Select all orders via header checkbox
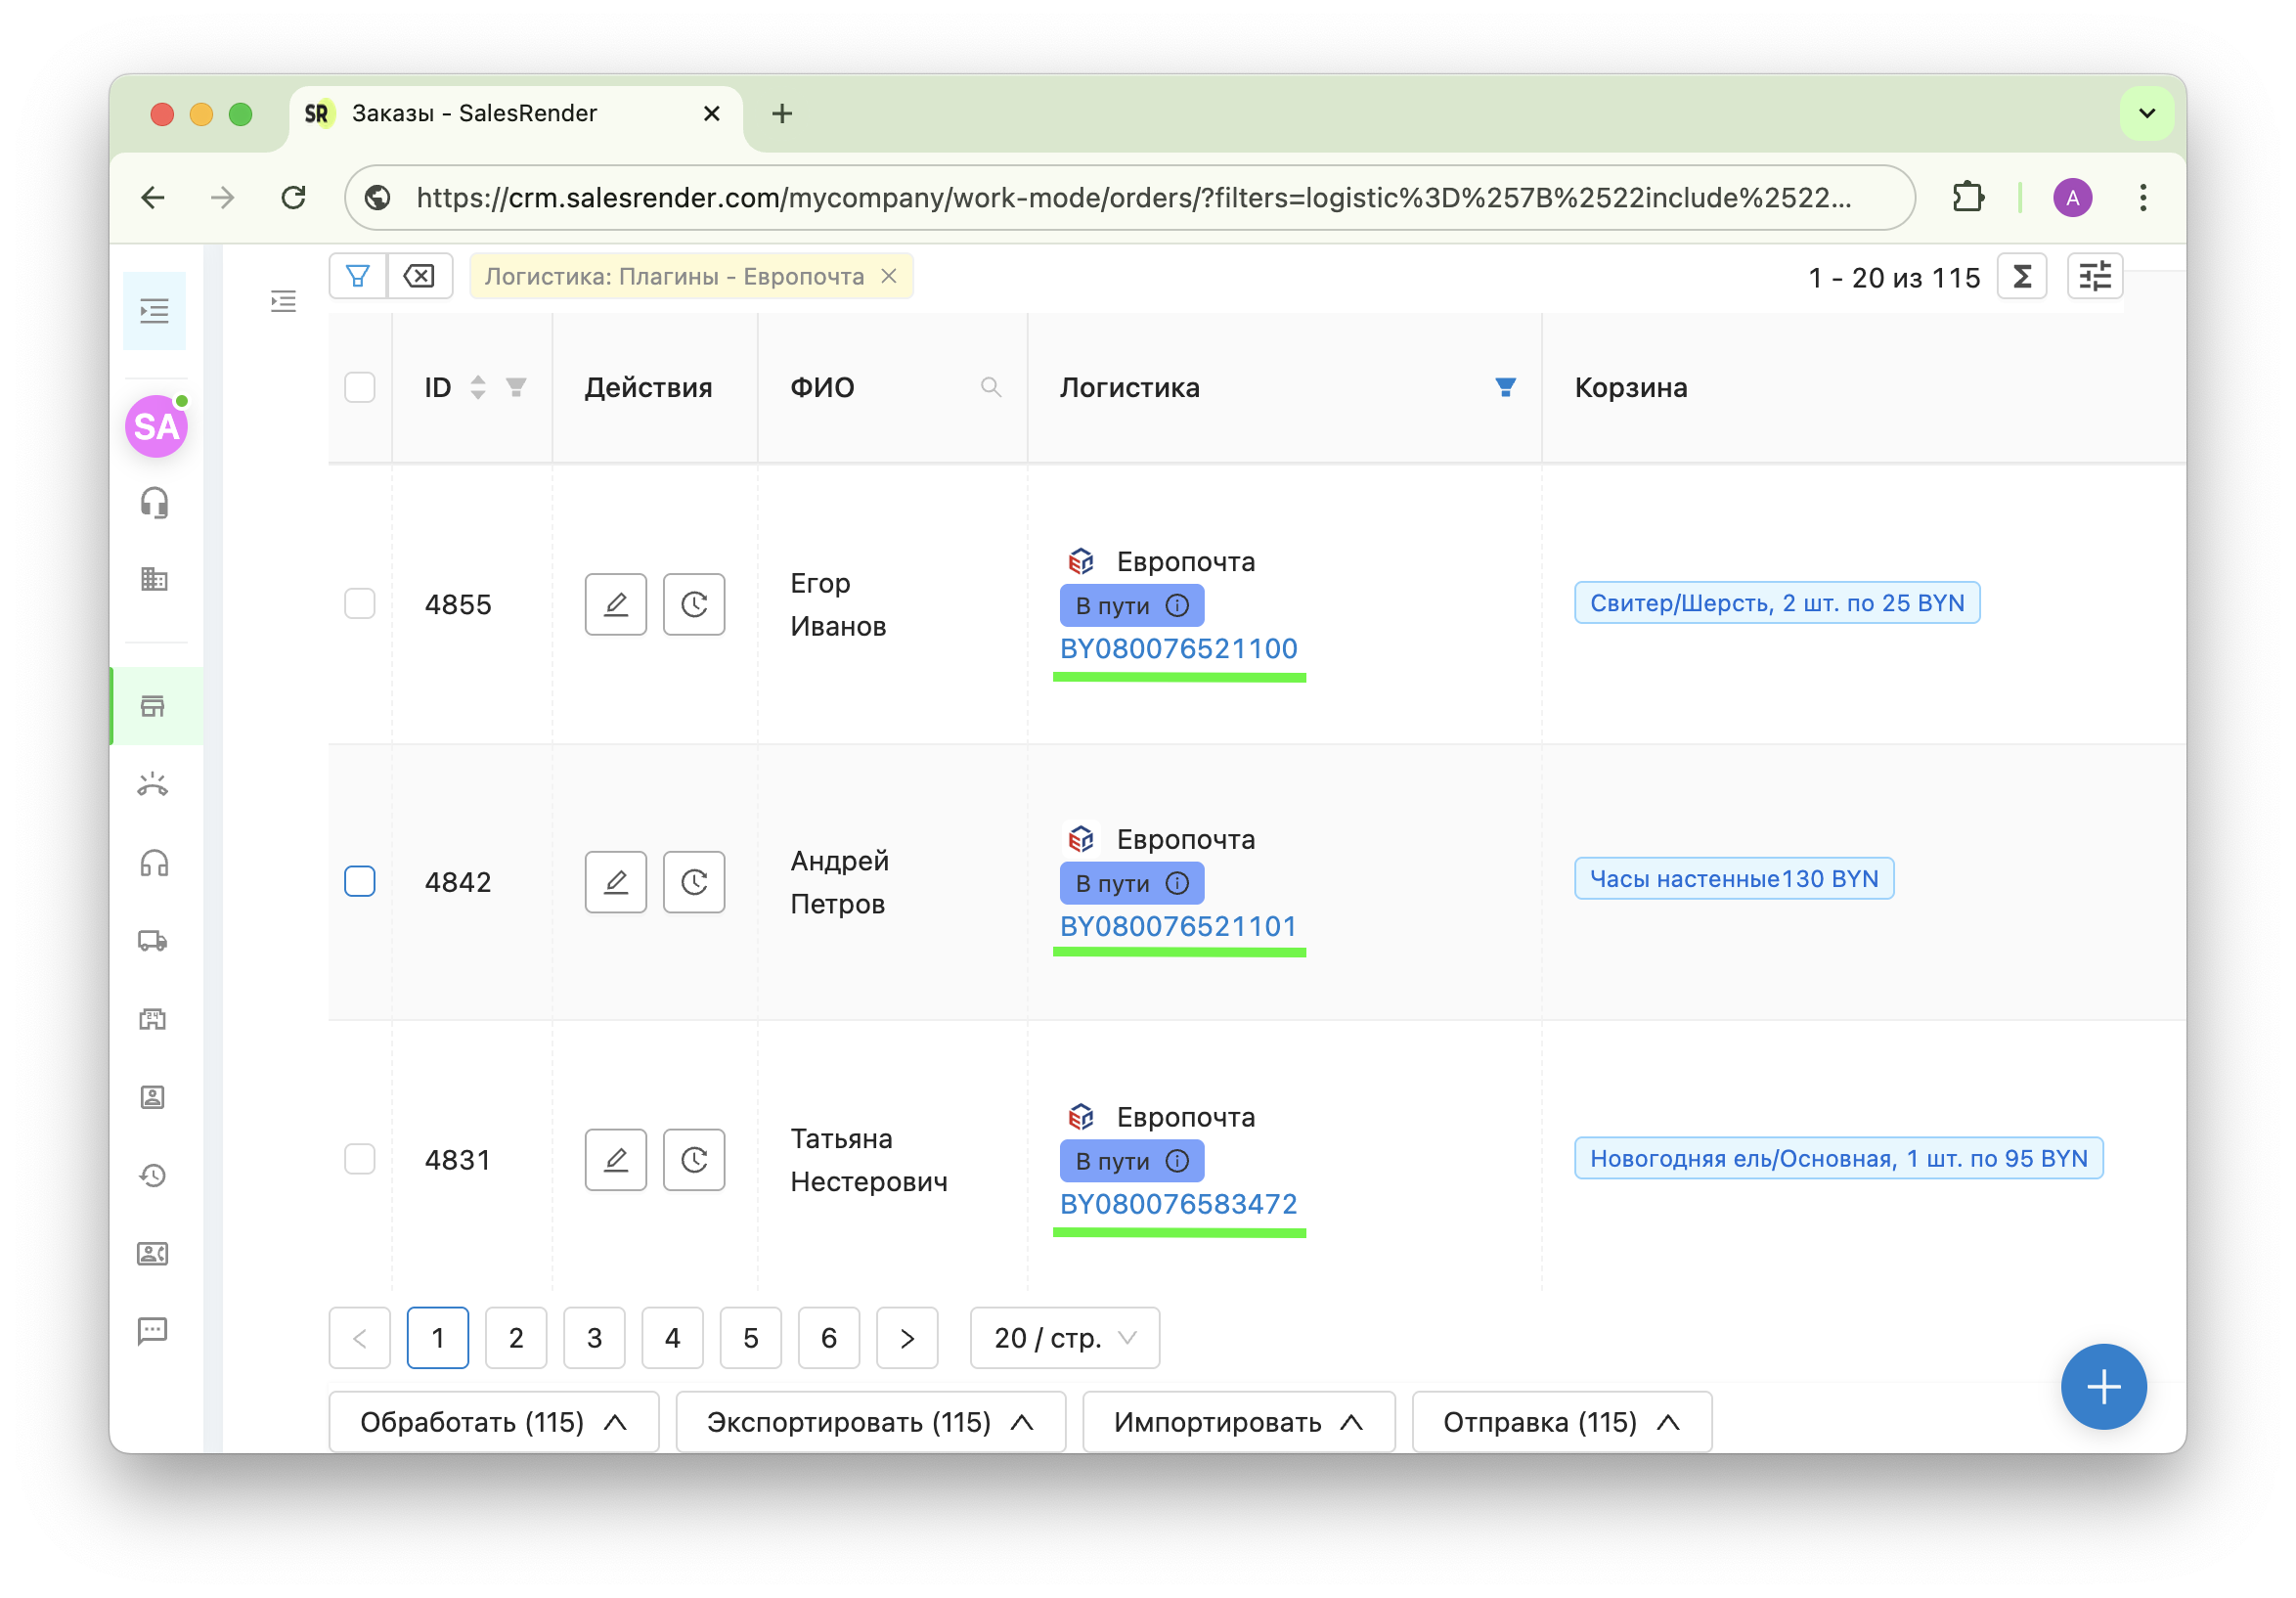2296x1598 pixels. point(359,387)
